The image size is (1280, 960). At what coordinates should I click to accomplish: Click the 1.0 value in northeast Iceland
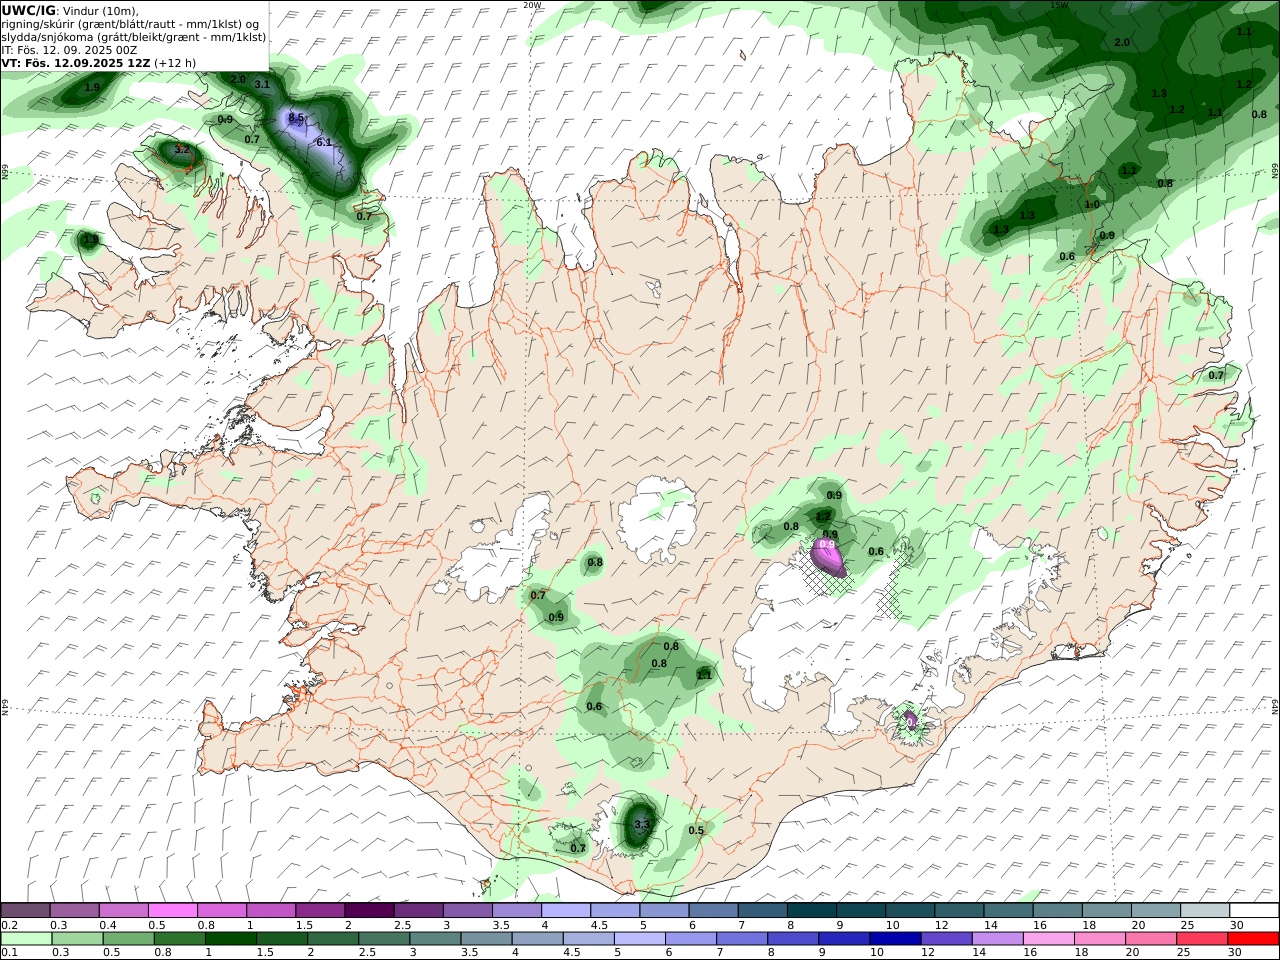[x=1092, y=205]
